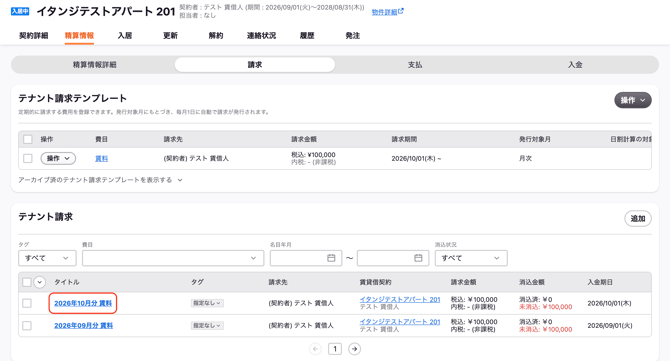Viewport: 670px width, 361px height.
Task: Click the 追加 button
Action: click(x=638, y=218)
